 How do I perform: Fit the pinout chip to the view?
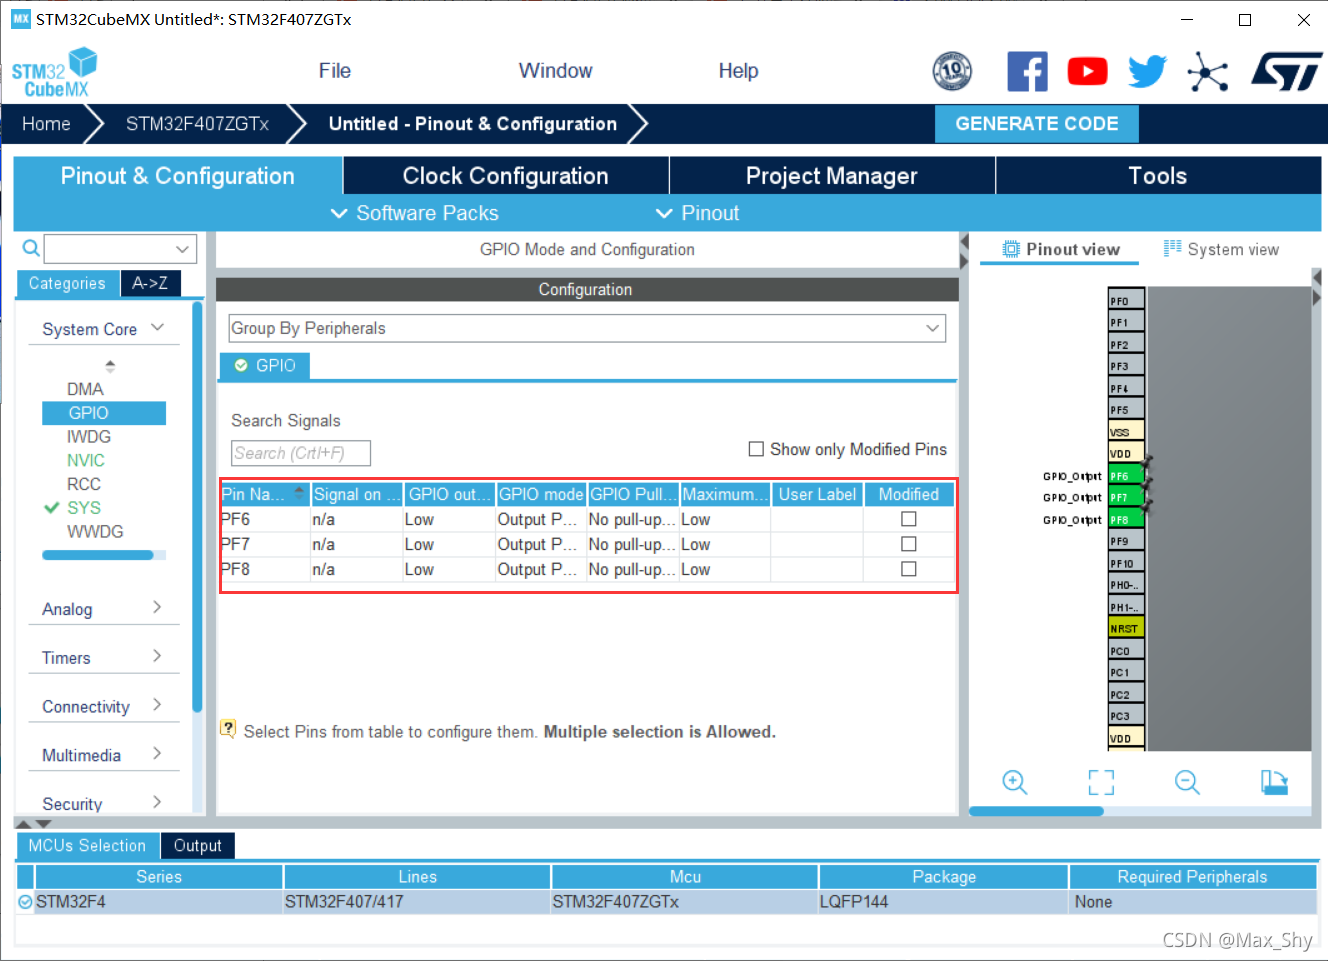tap(1101, 782)
